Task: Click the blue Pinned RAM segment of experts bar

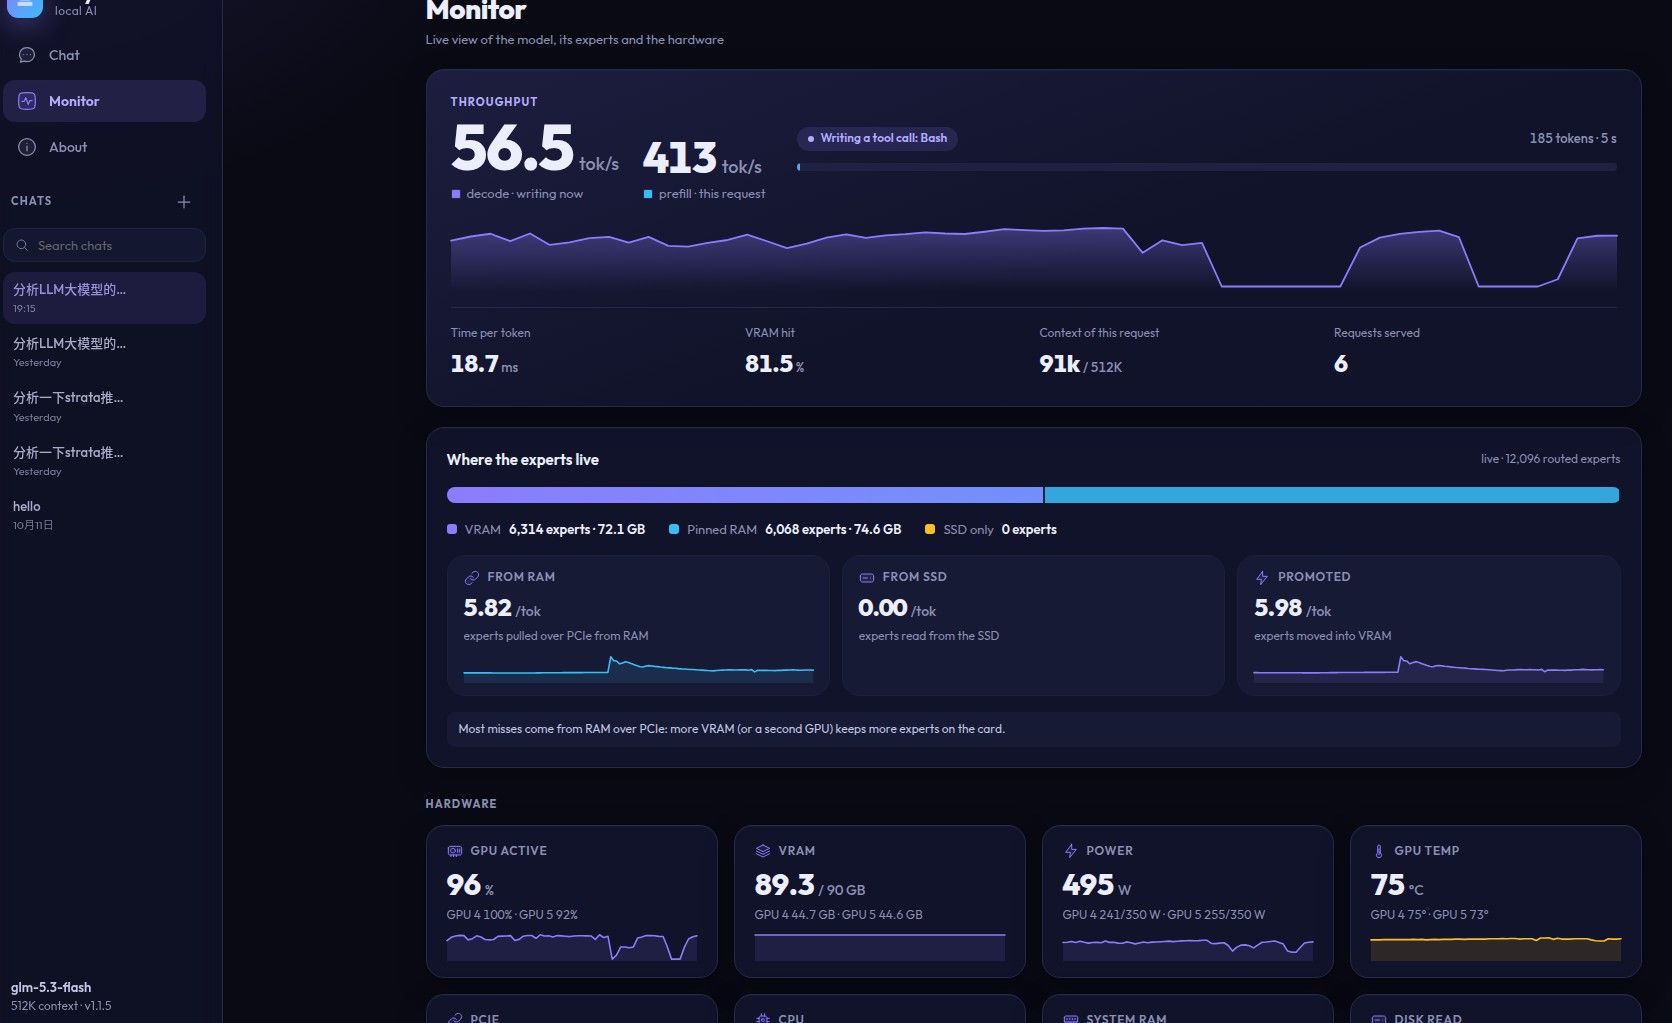Action: (x=1332, y=495)
